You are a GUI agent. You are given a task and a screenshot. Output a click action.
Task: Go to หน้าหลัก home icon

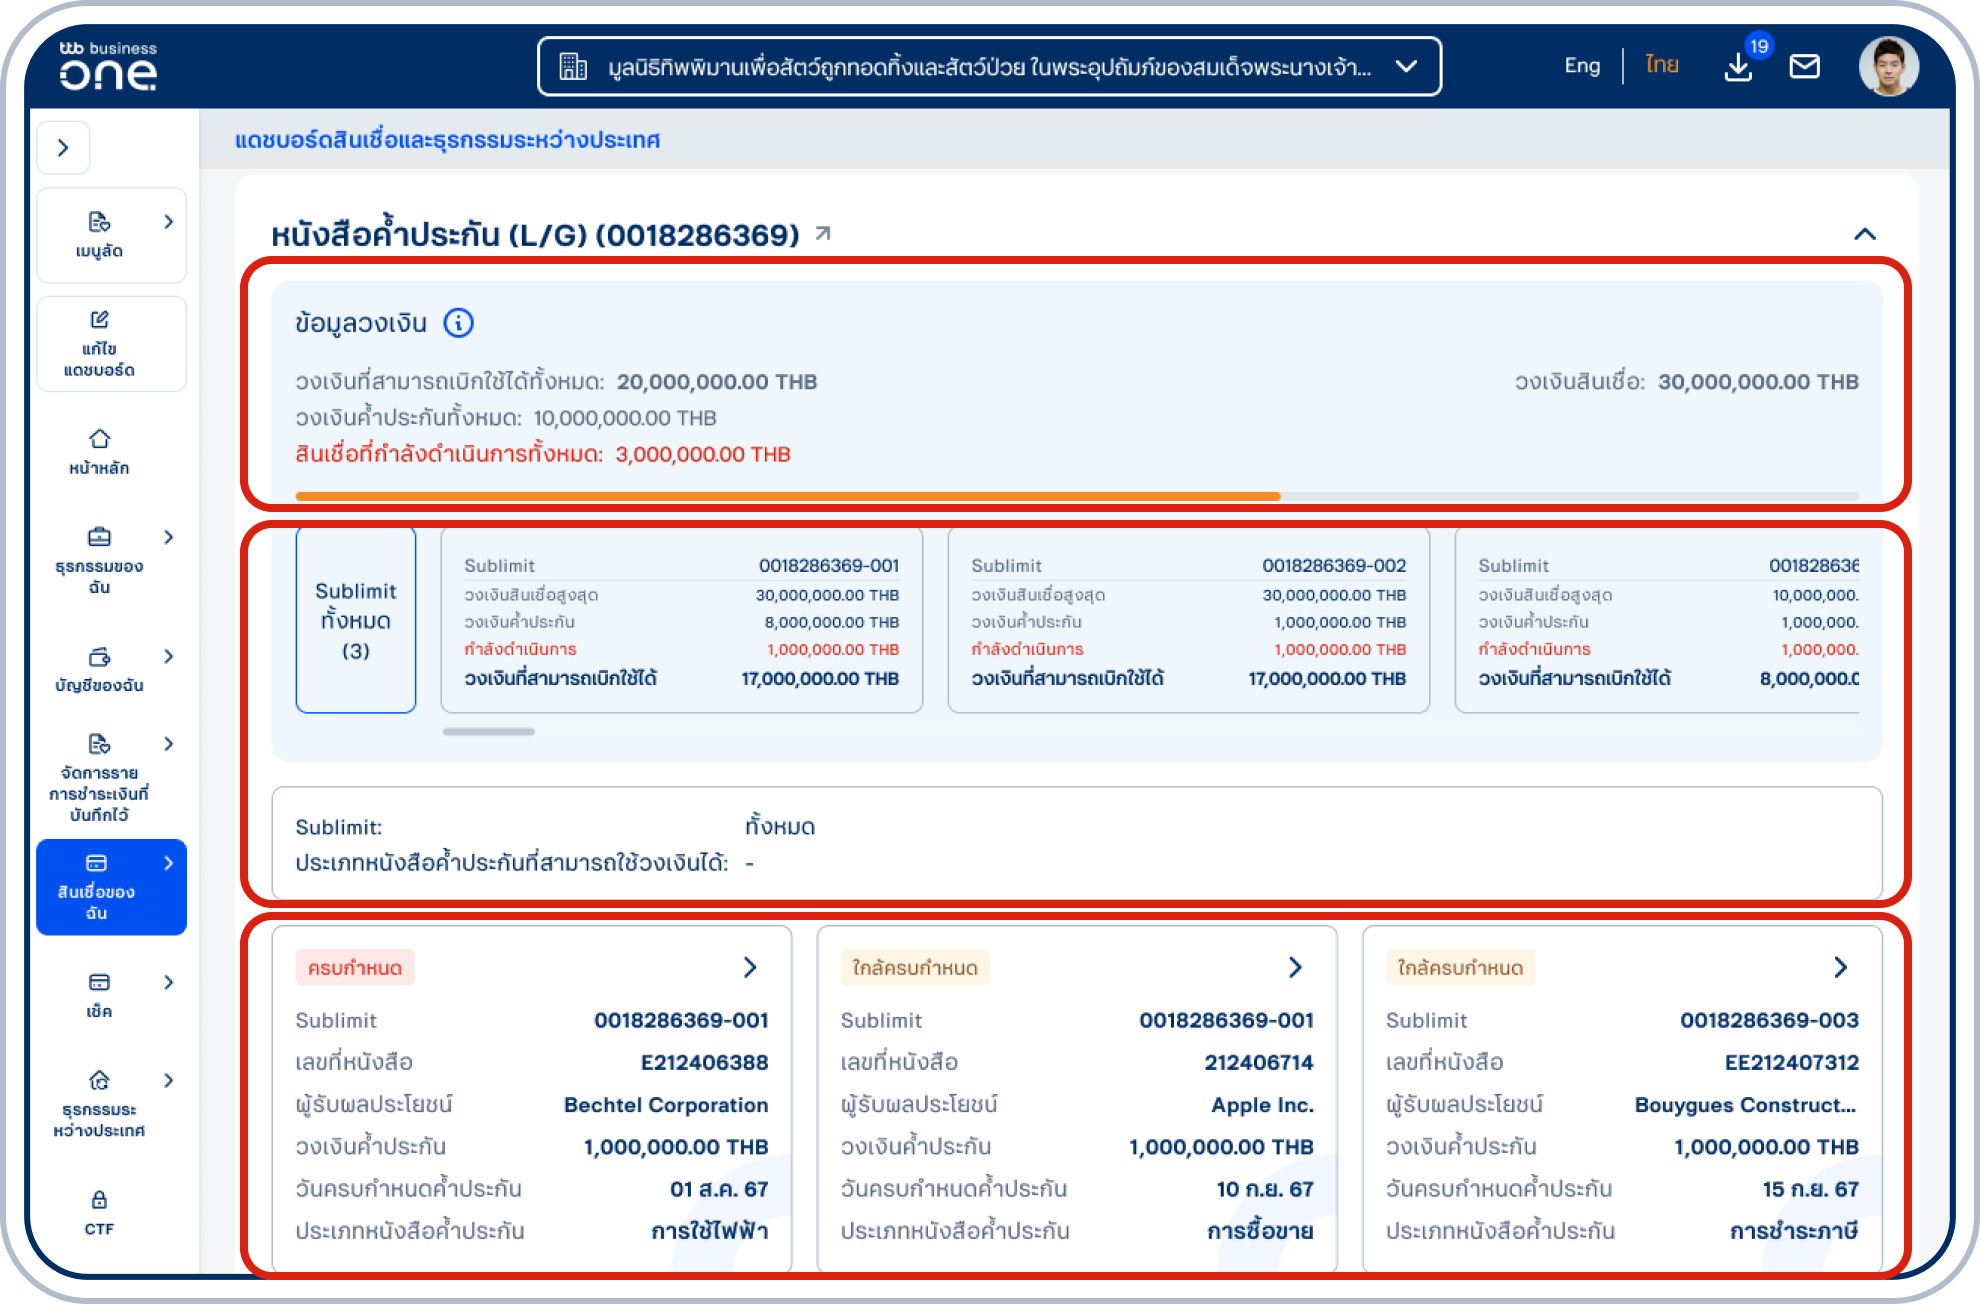tap(99, 439)
